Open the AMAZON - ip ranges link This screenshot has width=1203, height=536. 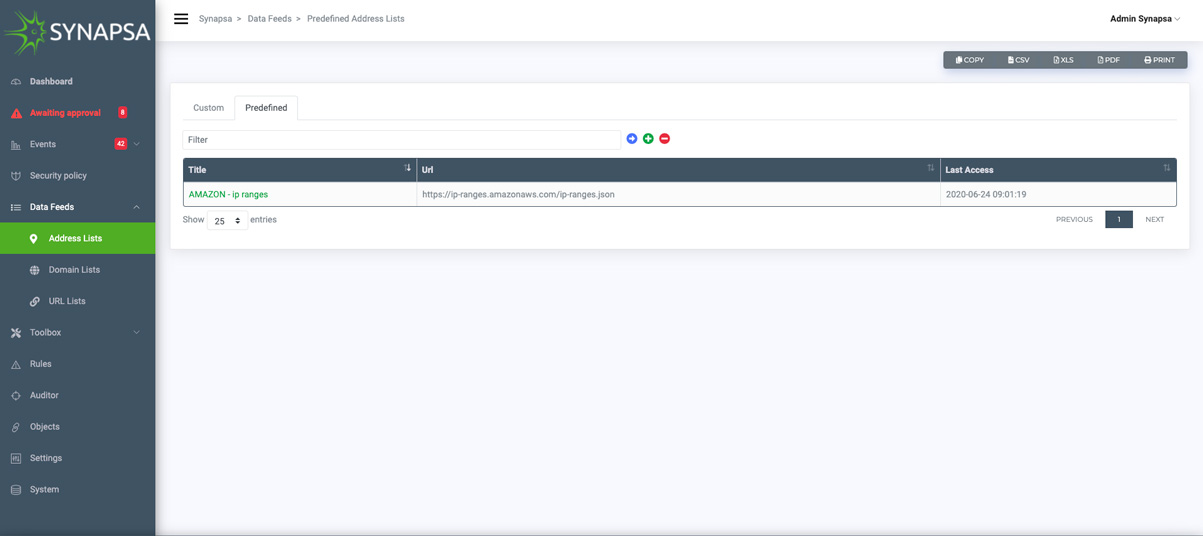228,195
